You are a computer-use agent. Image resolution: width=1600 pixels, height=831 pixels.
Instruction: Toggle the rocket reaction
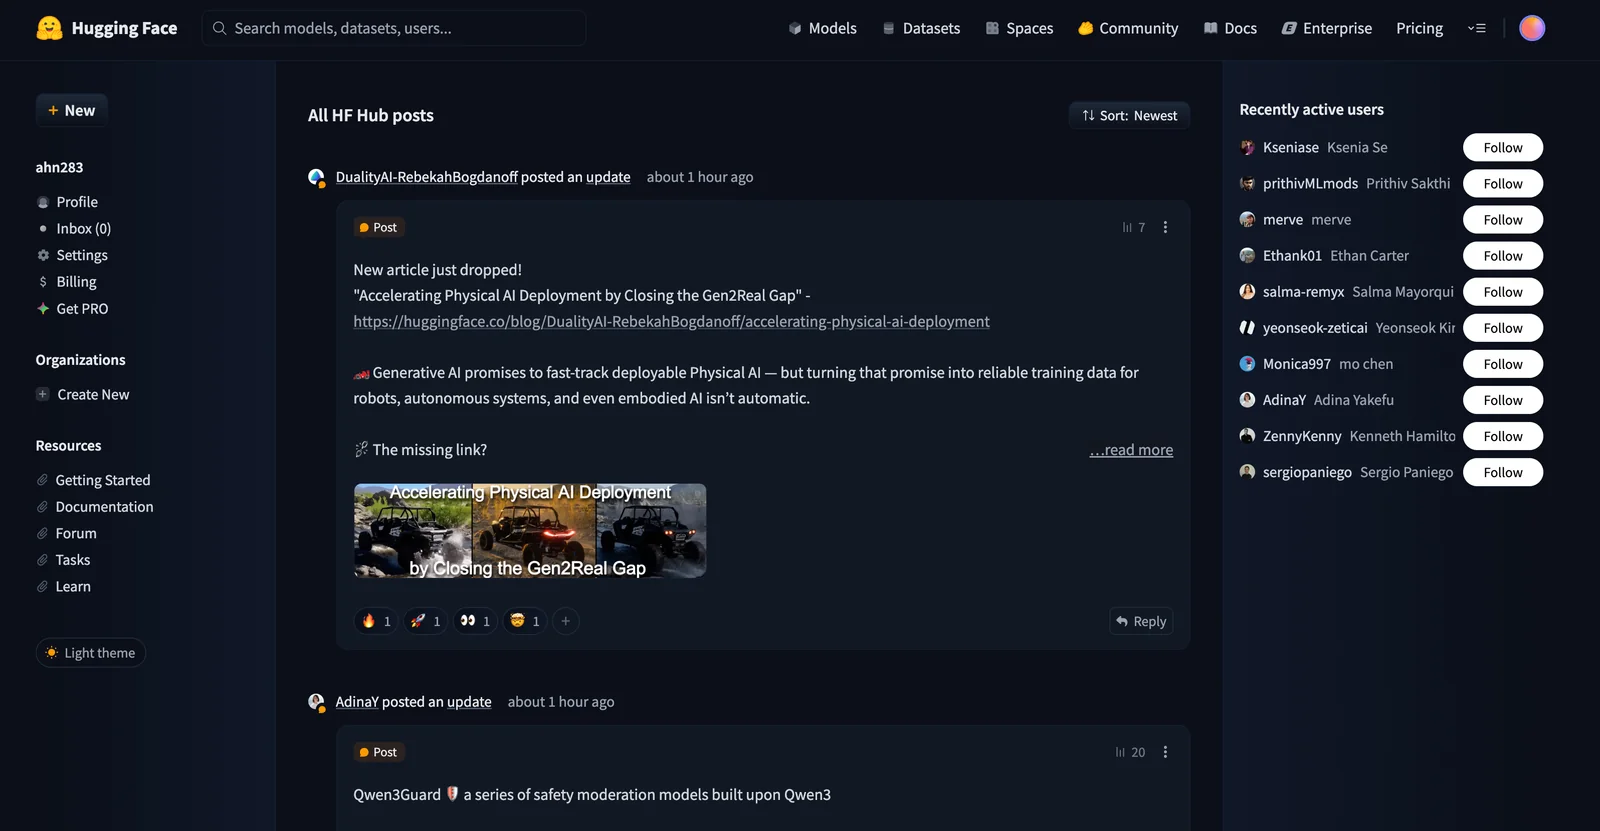pyautogui.click(x=425, y=621)
